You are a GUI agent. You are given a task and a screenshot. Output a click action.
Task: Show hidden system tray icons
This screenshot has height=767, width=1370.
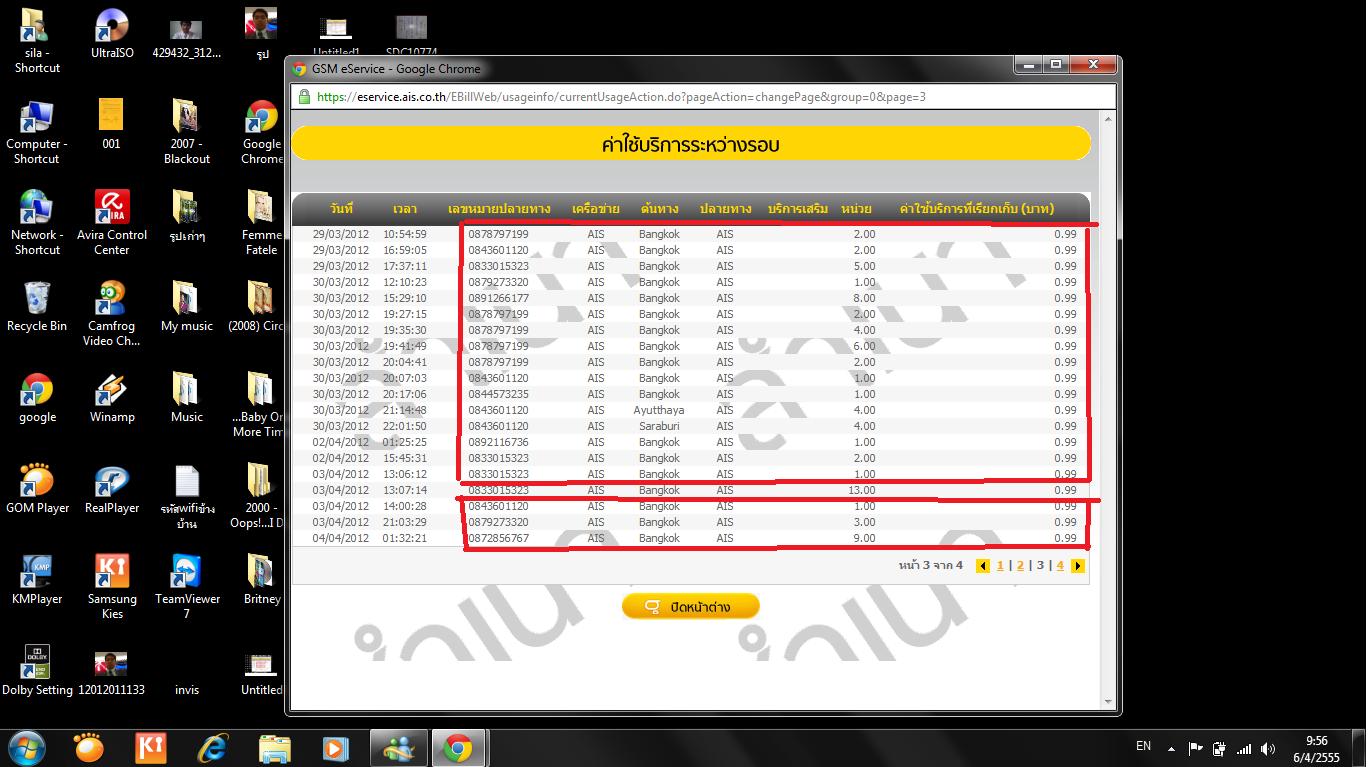[1171, 747]
